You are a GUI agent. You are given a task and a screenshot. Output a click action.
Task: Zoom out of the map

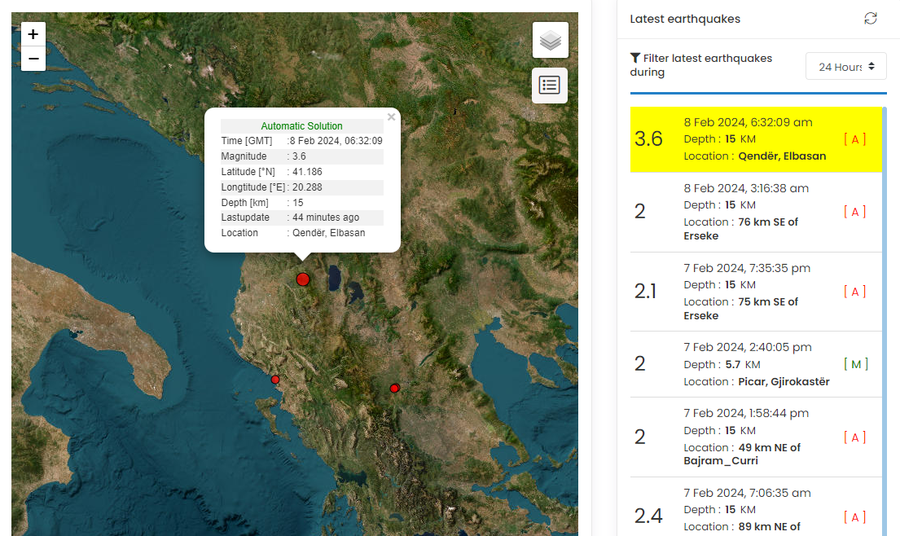(x=33, y=59)
